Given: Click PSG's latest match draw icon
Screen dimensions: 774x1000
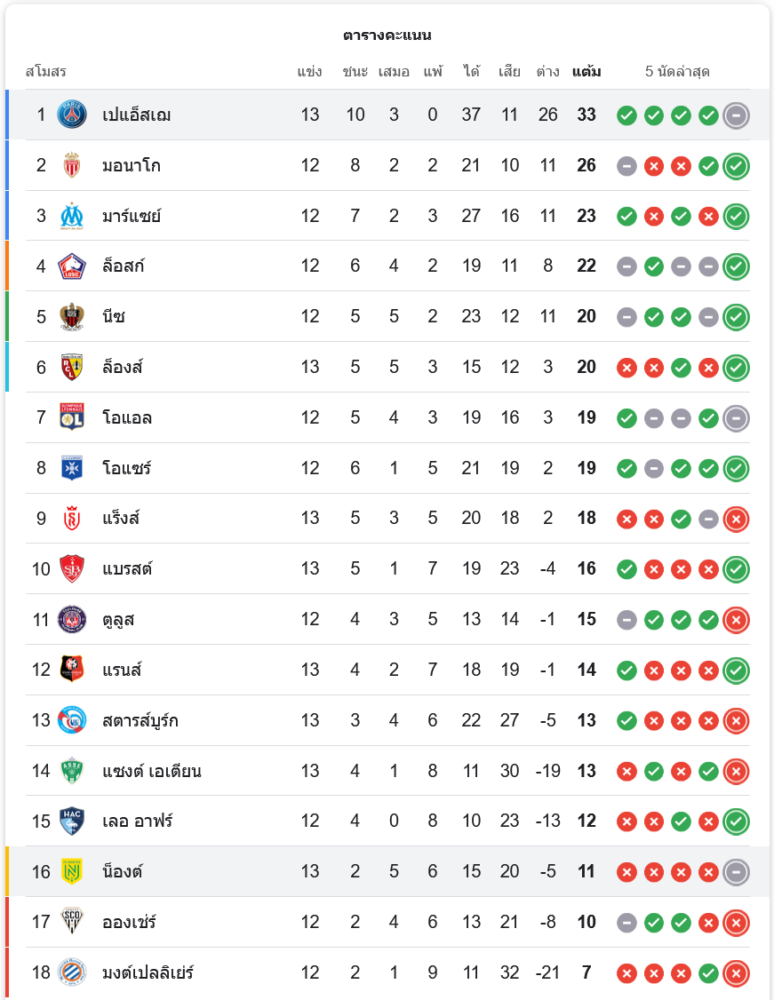Looking at the screenshot, I should coord(736,115).
